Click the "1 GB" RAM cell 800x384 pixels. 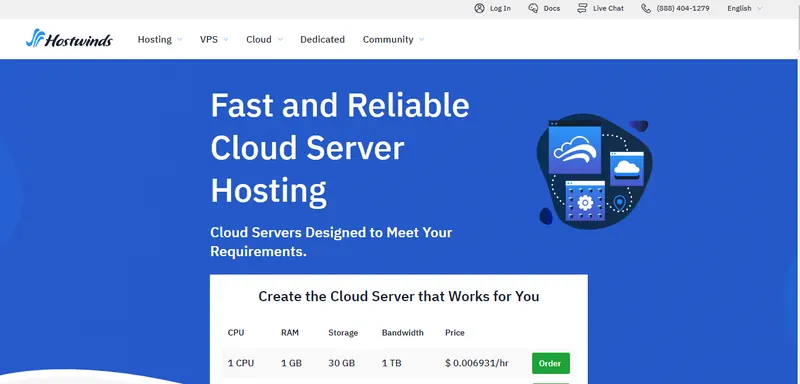coord(291,363)
